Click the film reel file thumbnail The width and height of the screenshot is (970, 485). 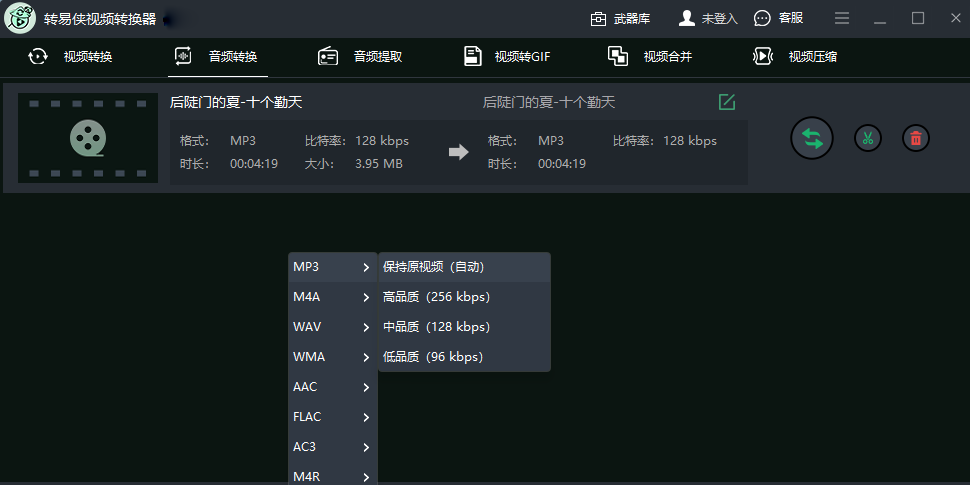88,138
